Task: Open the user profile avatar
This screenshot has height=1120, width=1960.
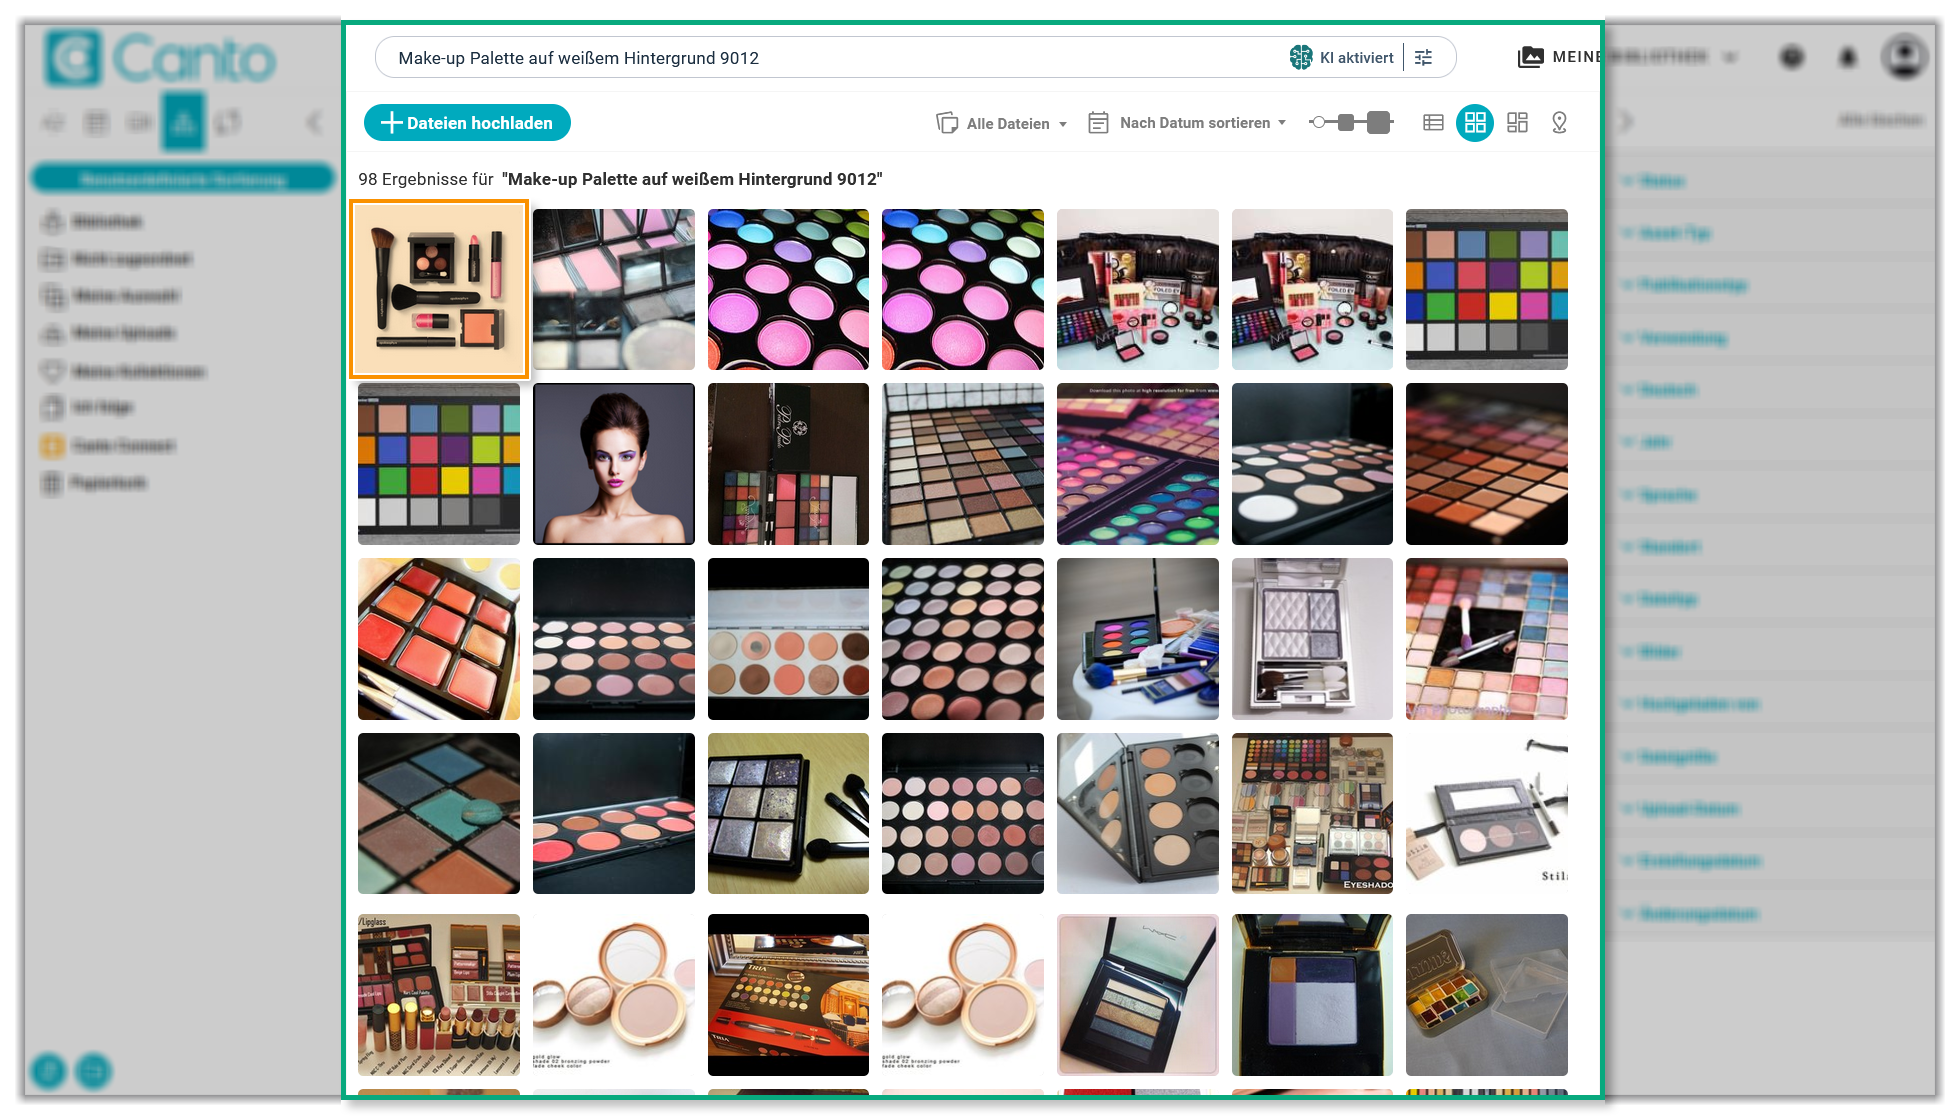Action: click(1904, 56)
